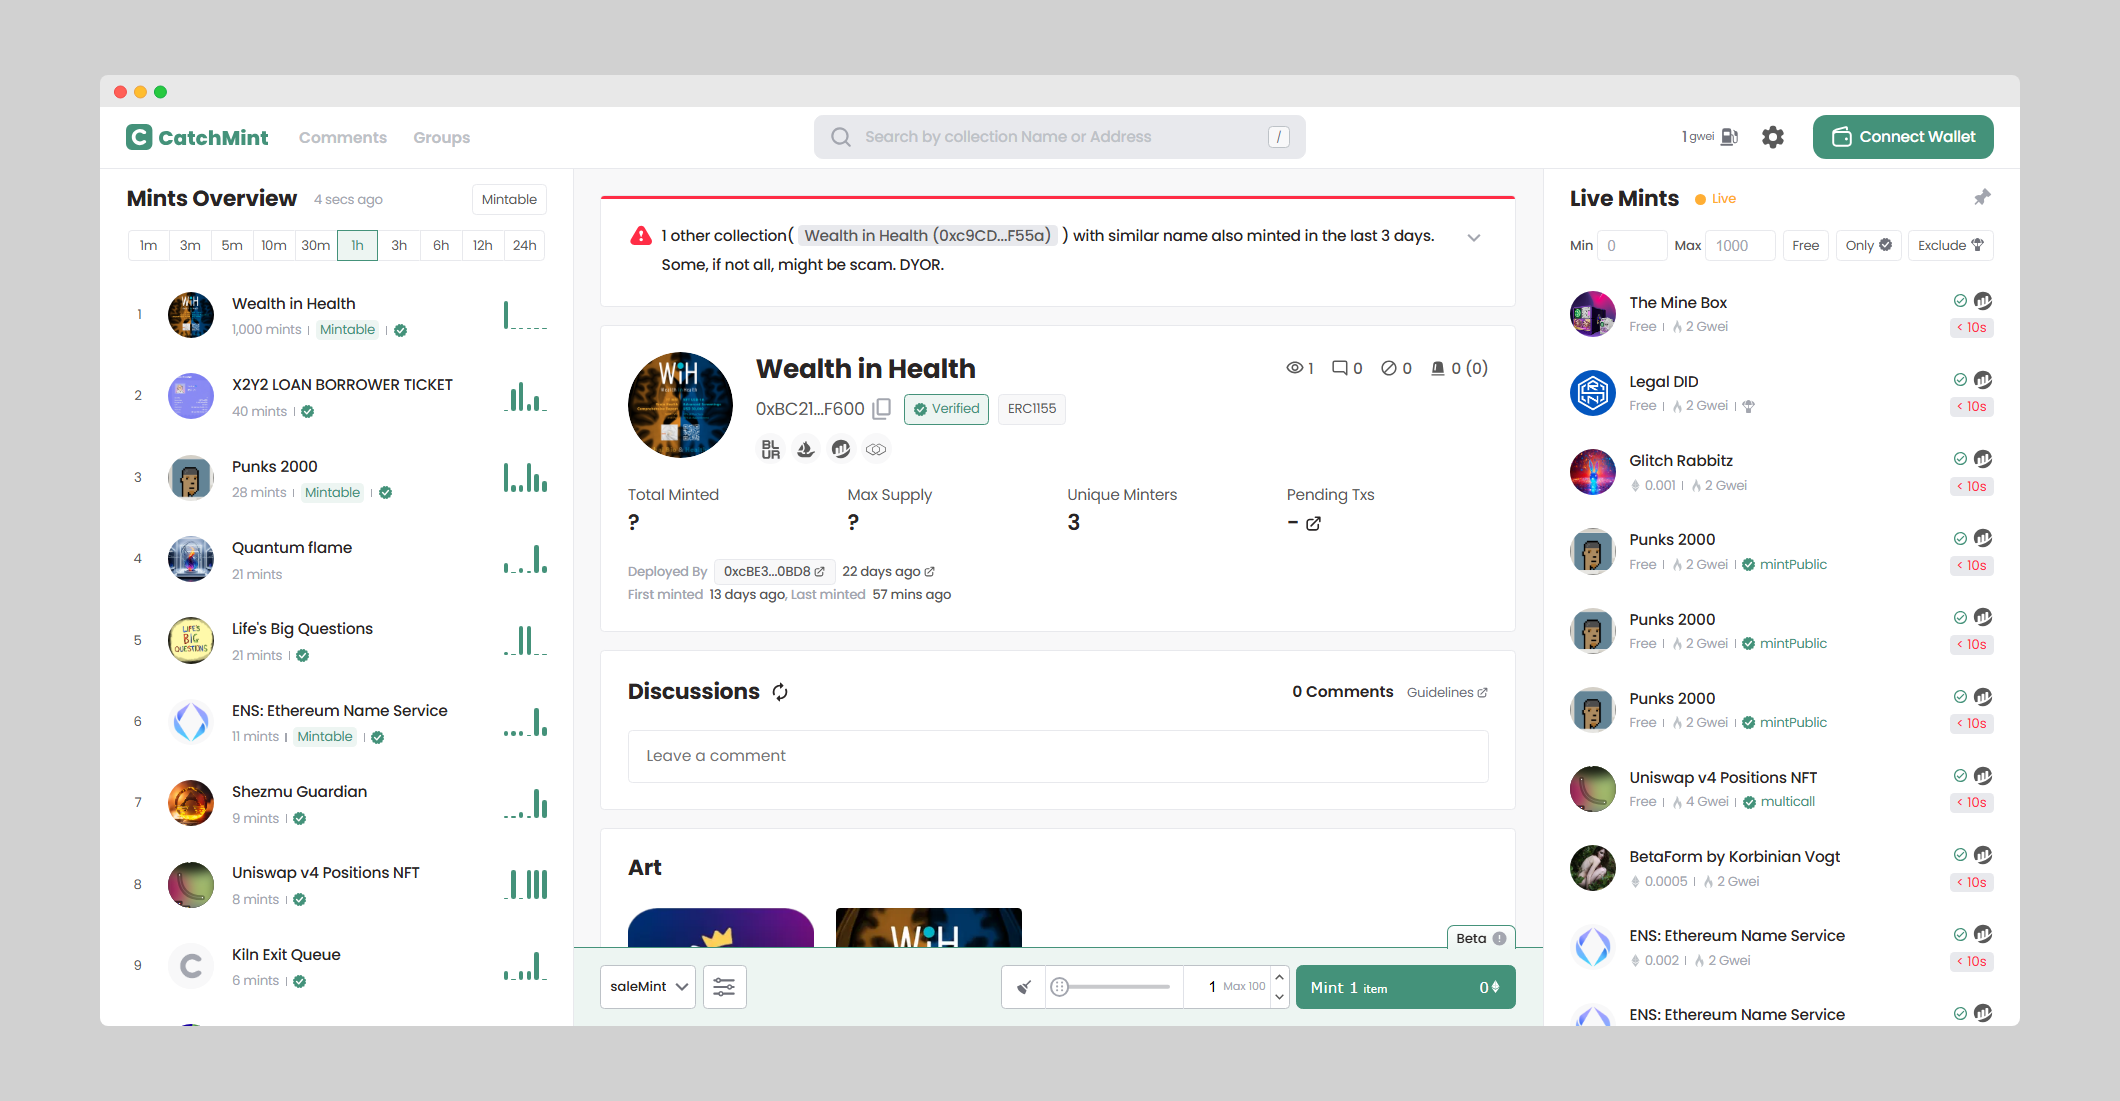Select the 30m timeframe tab
The image size is (2120, 1101).
tap(316, 246)
